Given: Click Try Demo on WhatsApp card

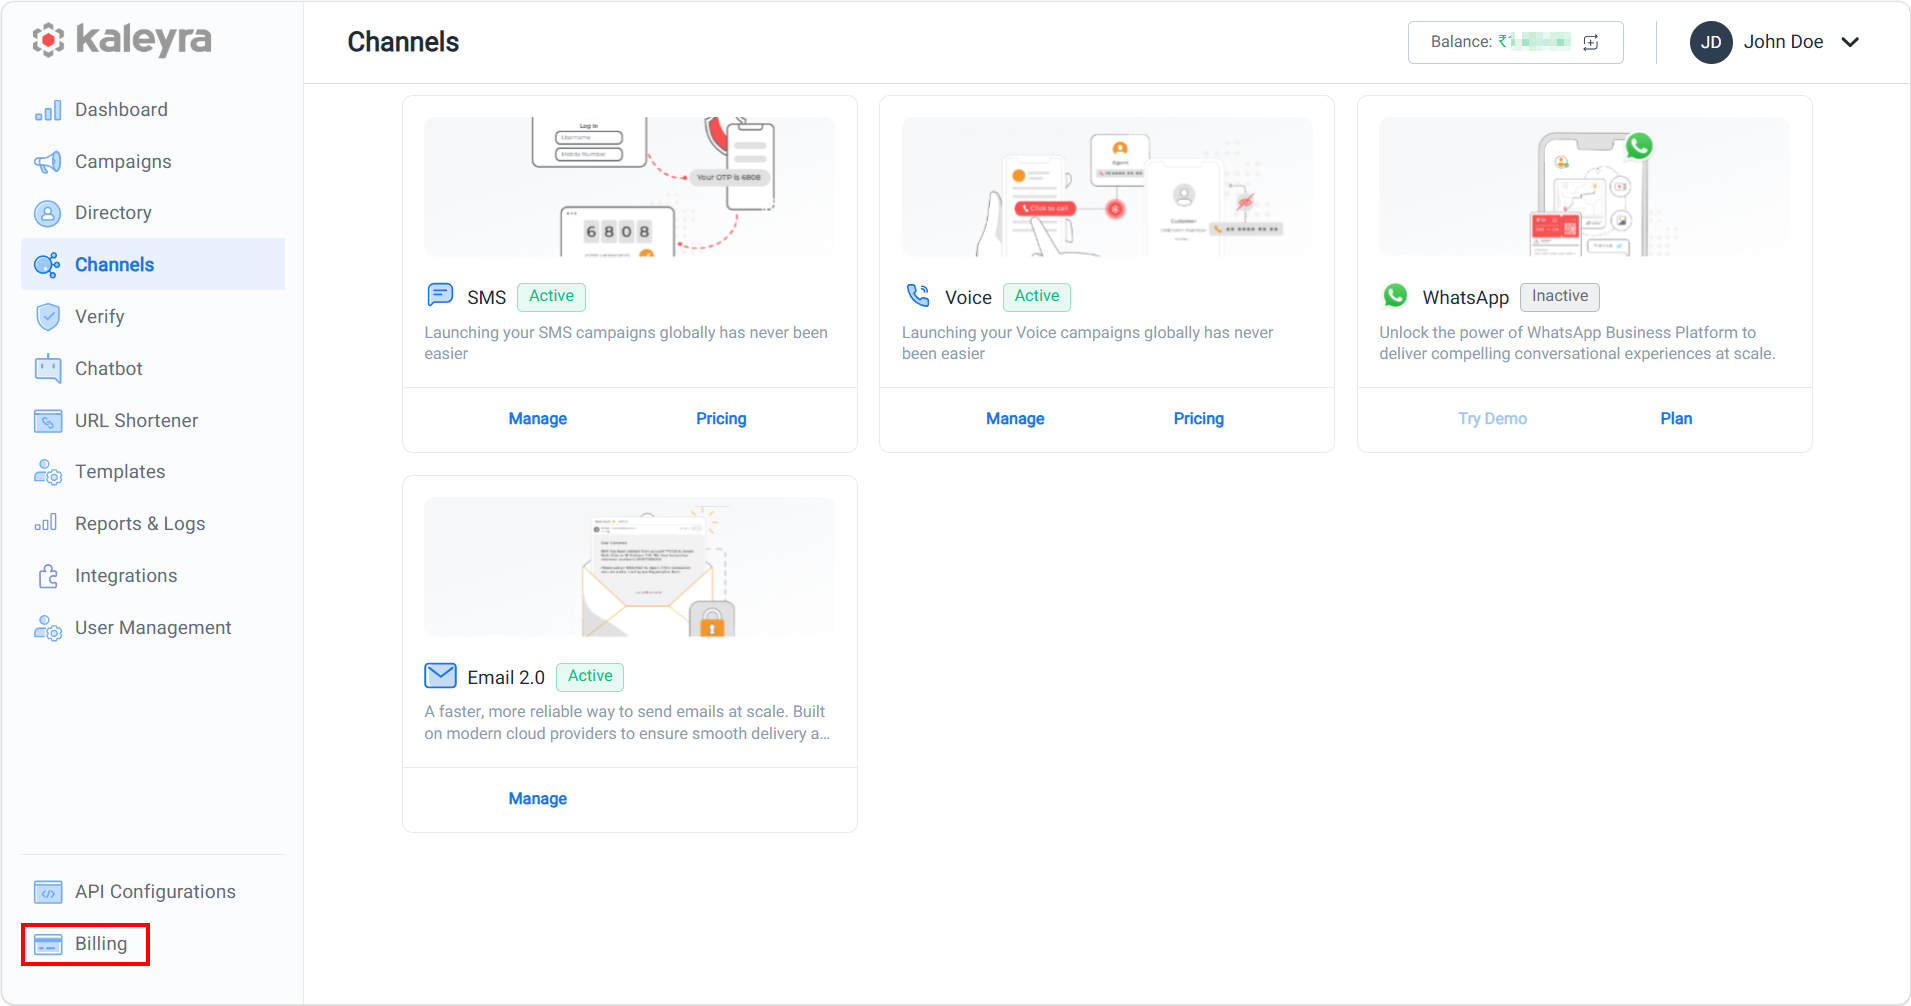Looking at the screenshot, I should point(1492,419).
